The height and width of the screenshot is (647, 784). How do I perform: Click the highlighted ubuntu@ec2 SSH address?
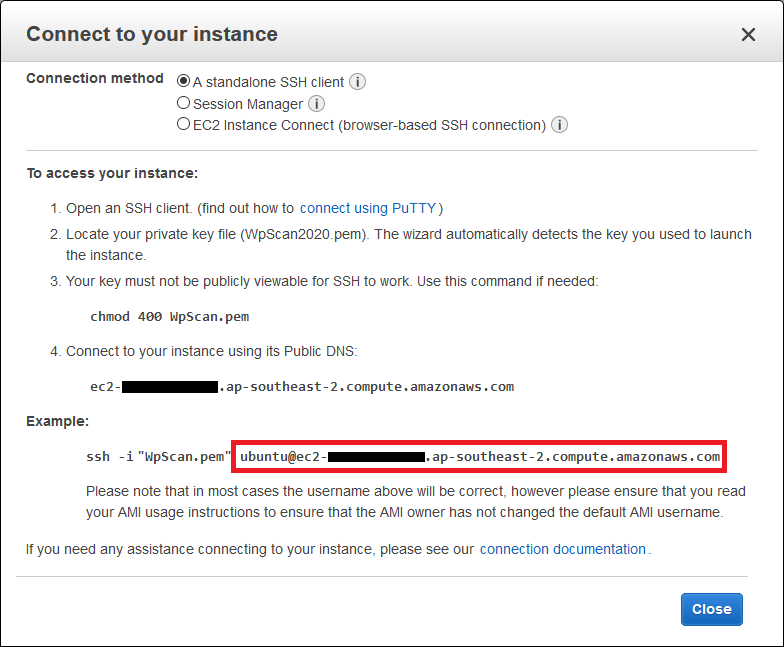(x=479, y=456)
